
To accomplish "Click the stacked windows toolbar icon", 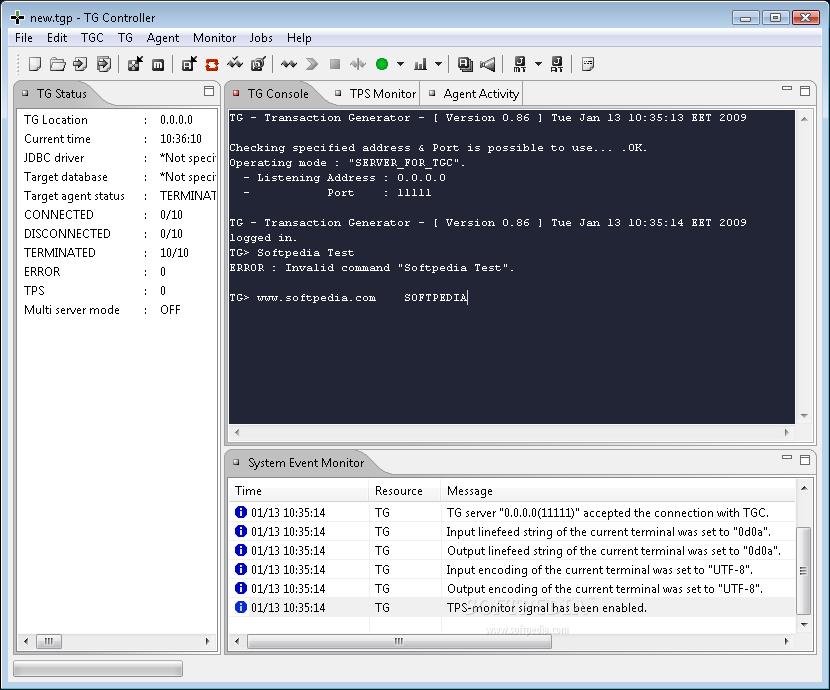I will [x=465, y=65].
